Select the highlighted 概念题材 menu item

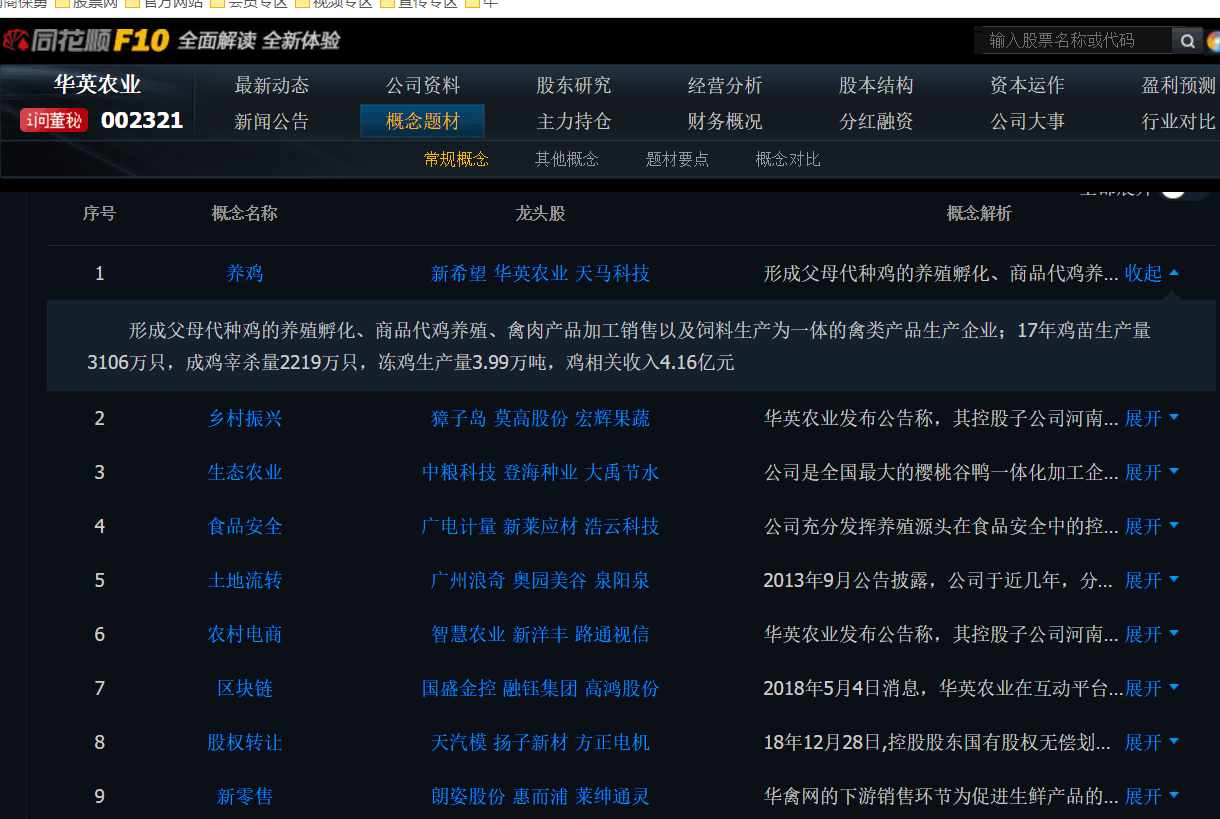[423, 122]
